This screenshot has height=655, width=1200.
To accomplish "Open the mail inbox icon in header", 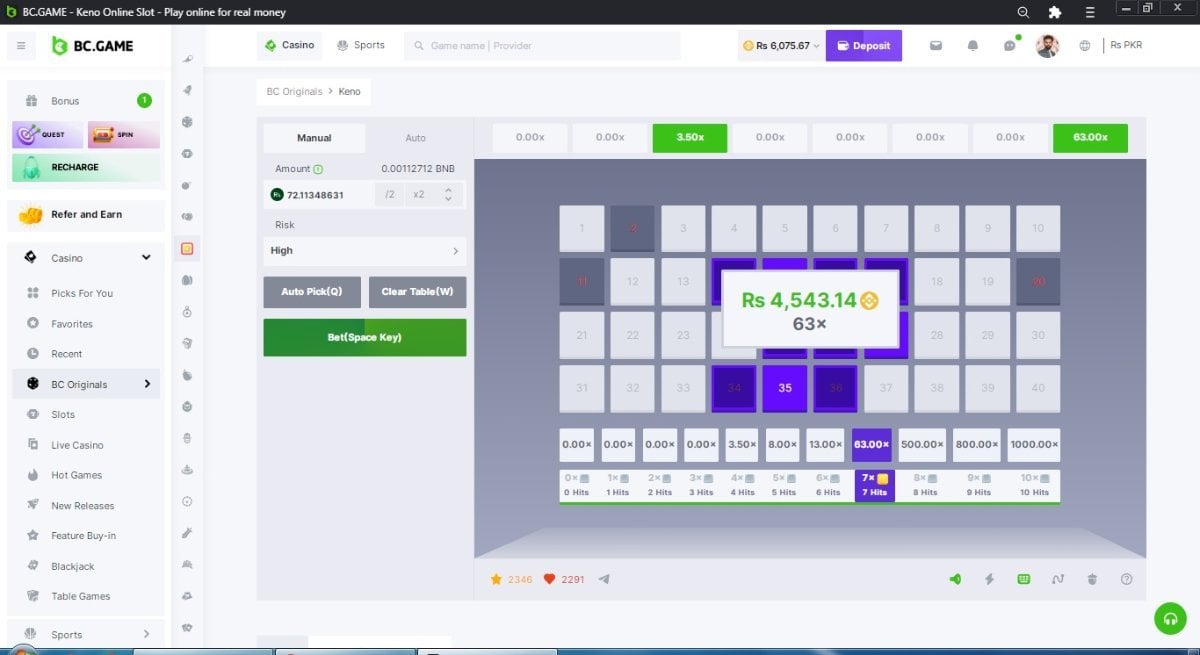I will pos(936,46).
